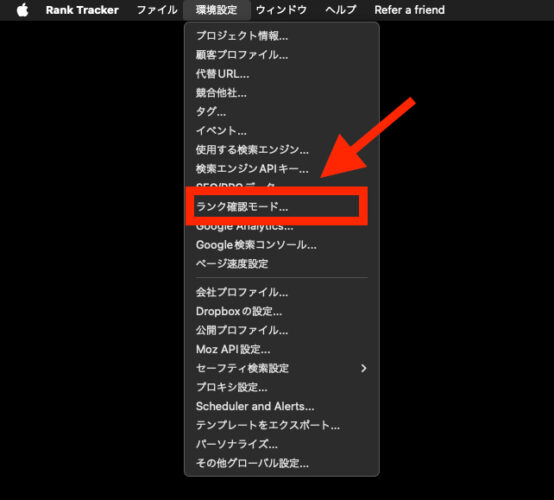
Task: Choose the タグ... menu entry
Action: pyautogui.click(x=282, y=112)
